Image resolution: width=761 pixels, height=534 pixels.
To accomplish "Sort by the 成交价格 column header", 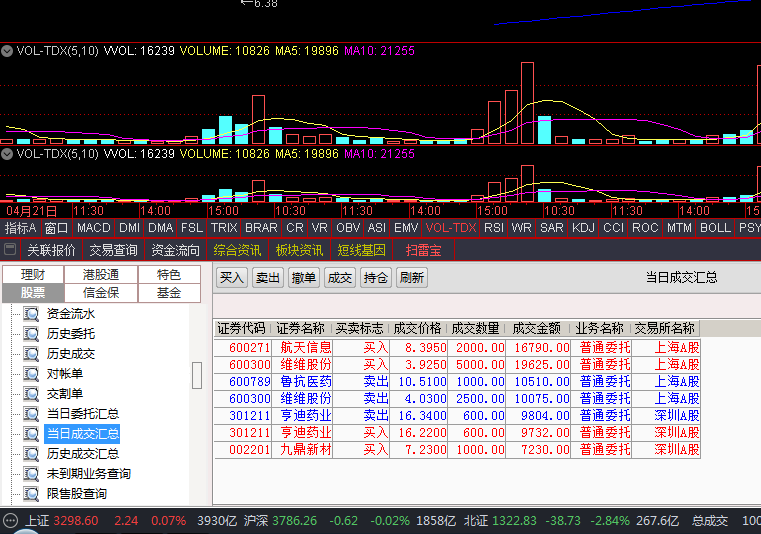I will pos(418,329).
